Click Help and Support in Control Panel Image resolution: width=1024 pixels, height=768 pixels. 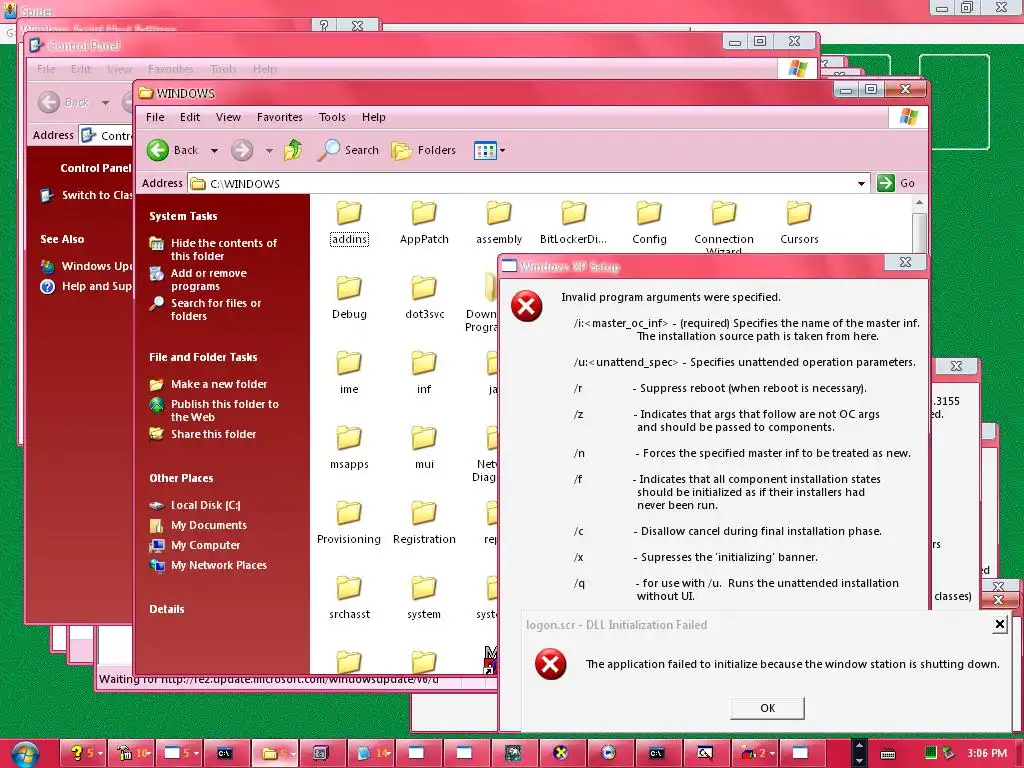[x=86, y=286]
